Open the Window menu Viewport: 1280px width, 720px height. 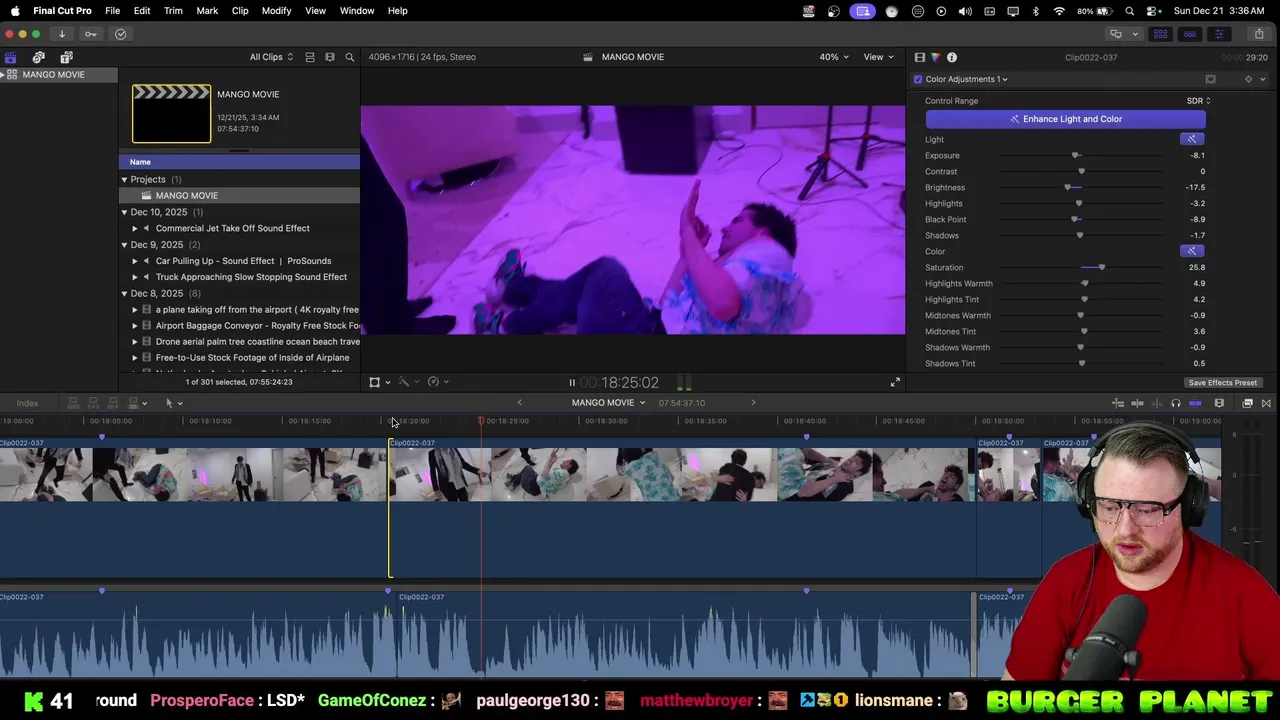click(x=357, y=11)
